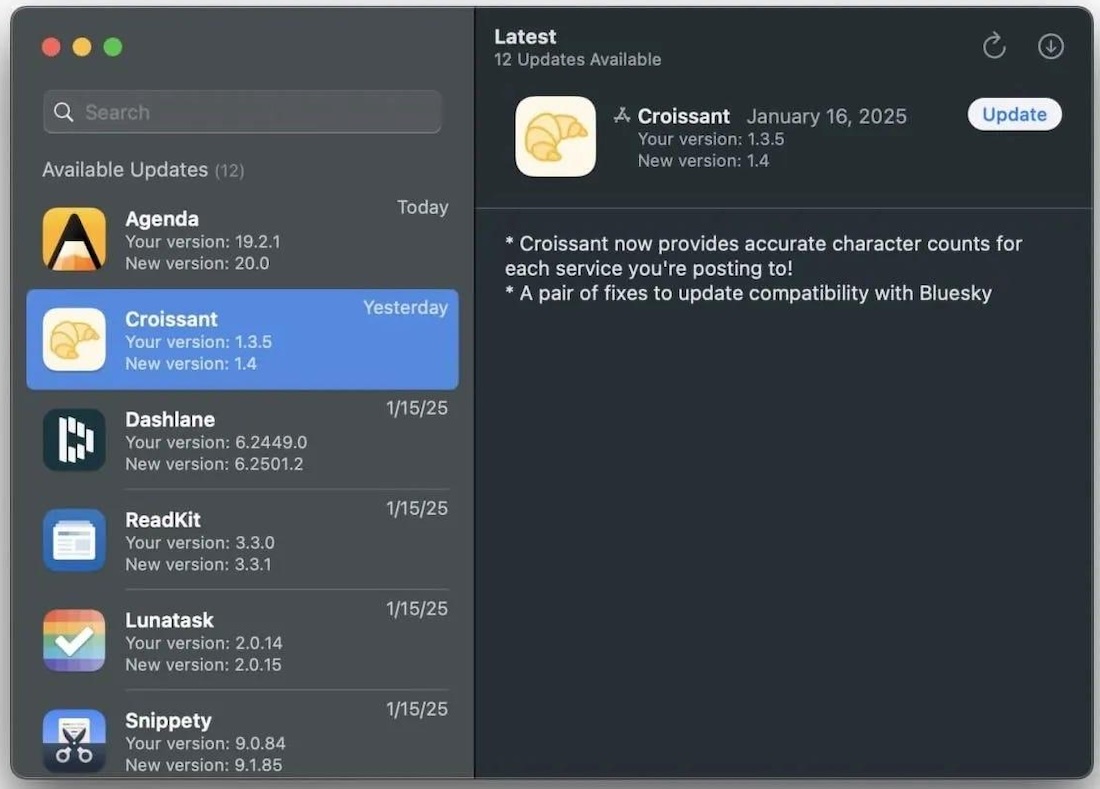
Task: Click the Available Updates heading
Action: click(143, 170)
